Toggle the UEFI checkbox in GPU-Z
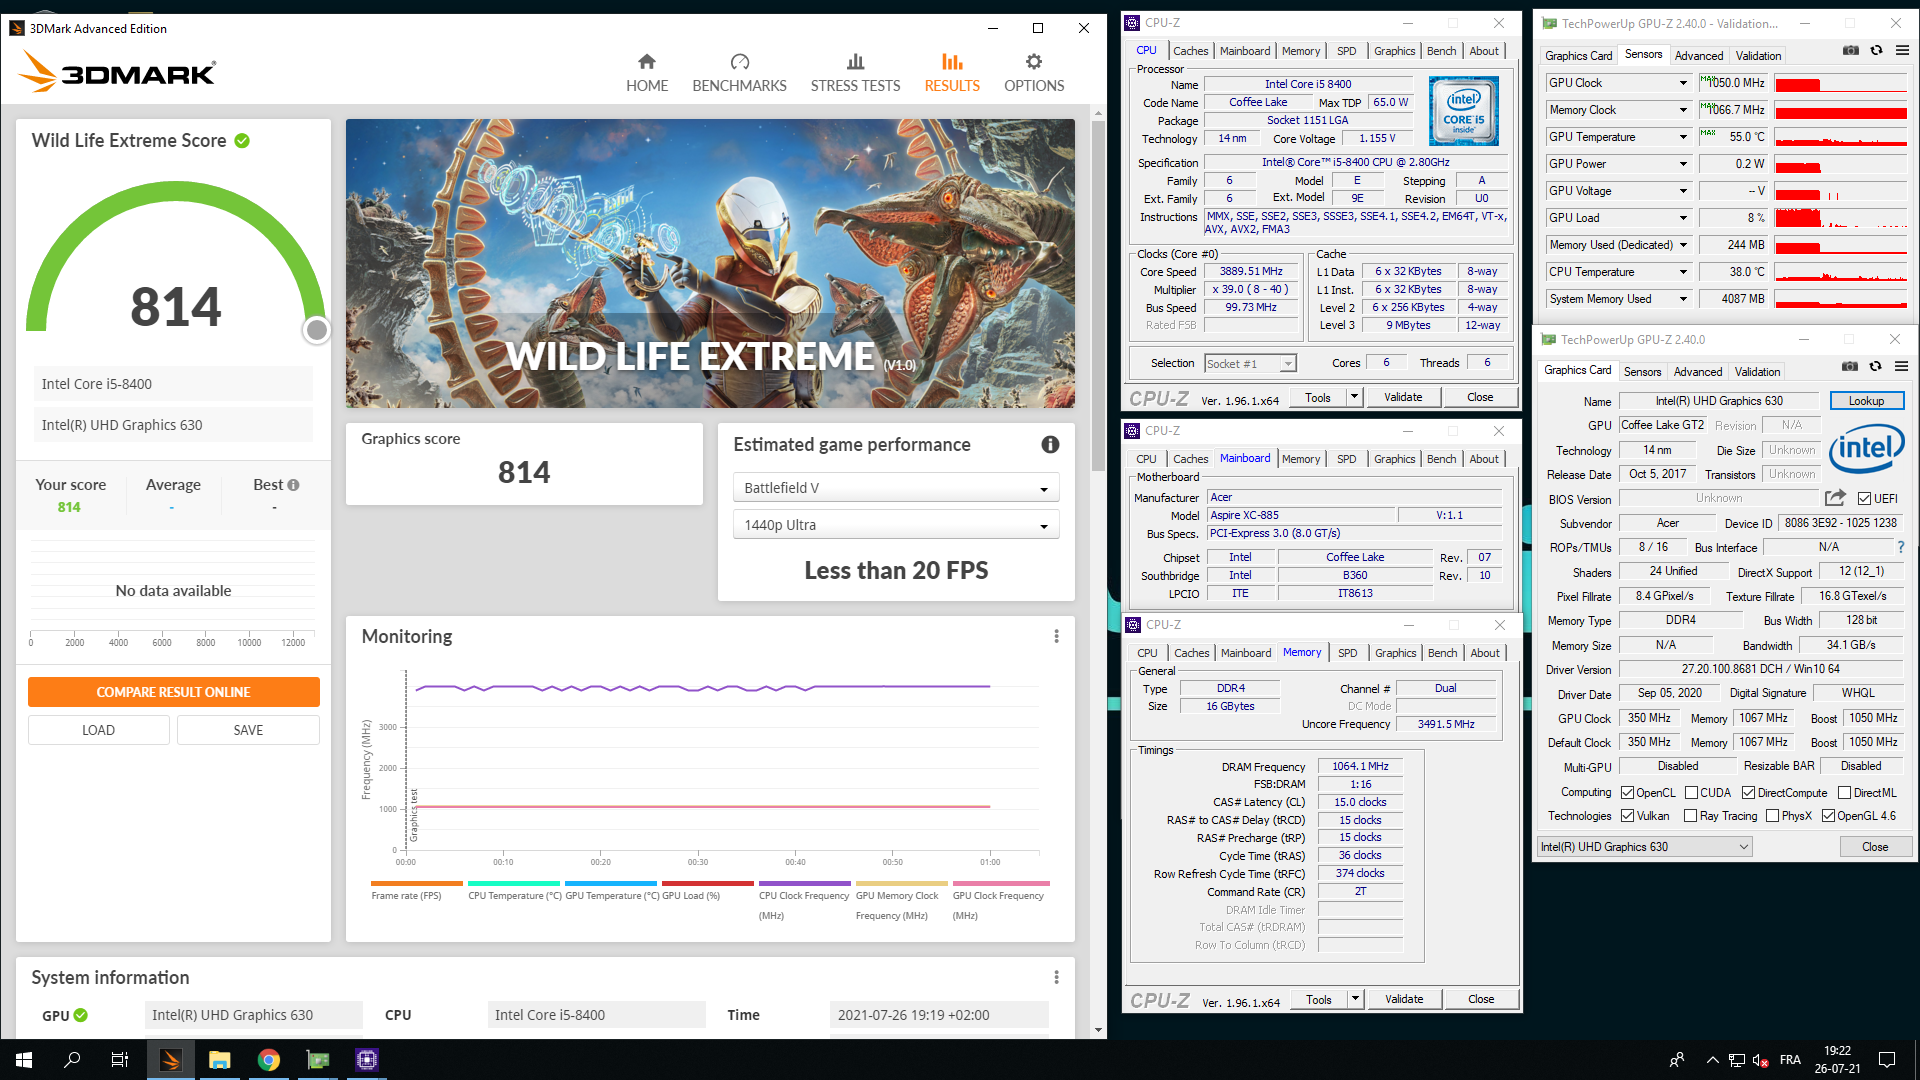The height and width of the screenshot is (1080, 1920). click(x=1864, y=499)
